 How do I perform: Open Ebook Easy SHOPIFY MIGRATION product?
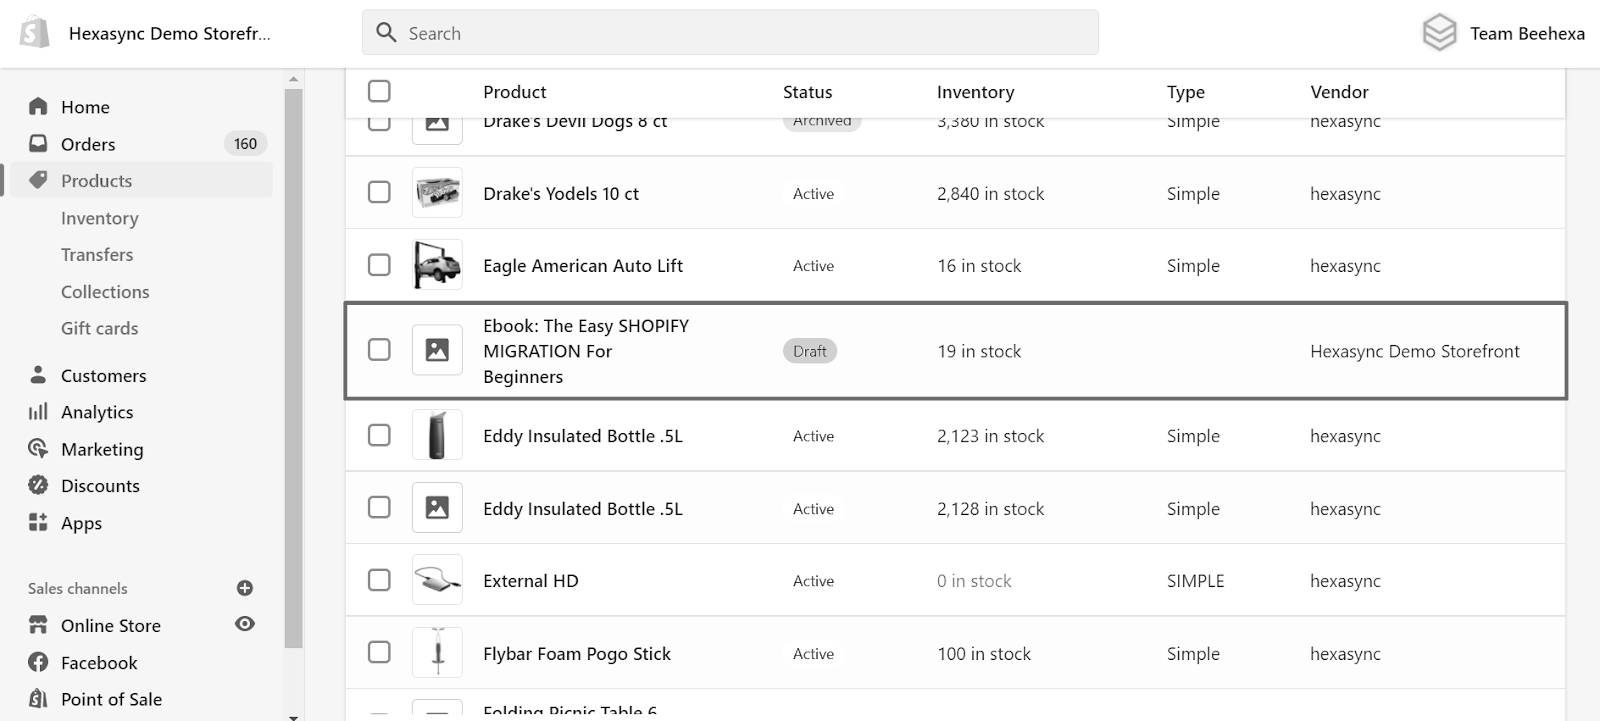coord(586,351)
